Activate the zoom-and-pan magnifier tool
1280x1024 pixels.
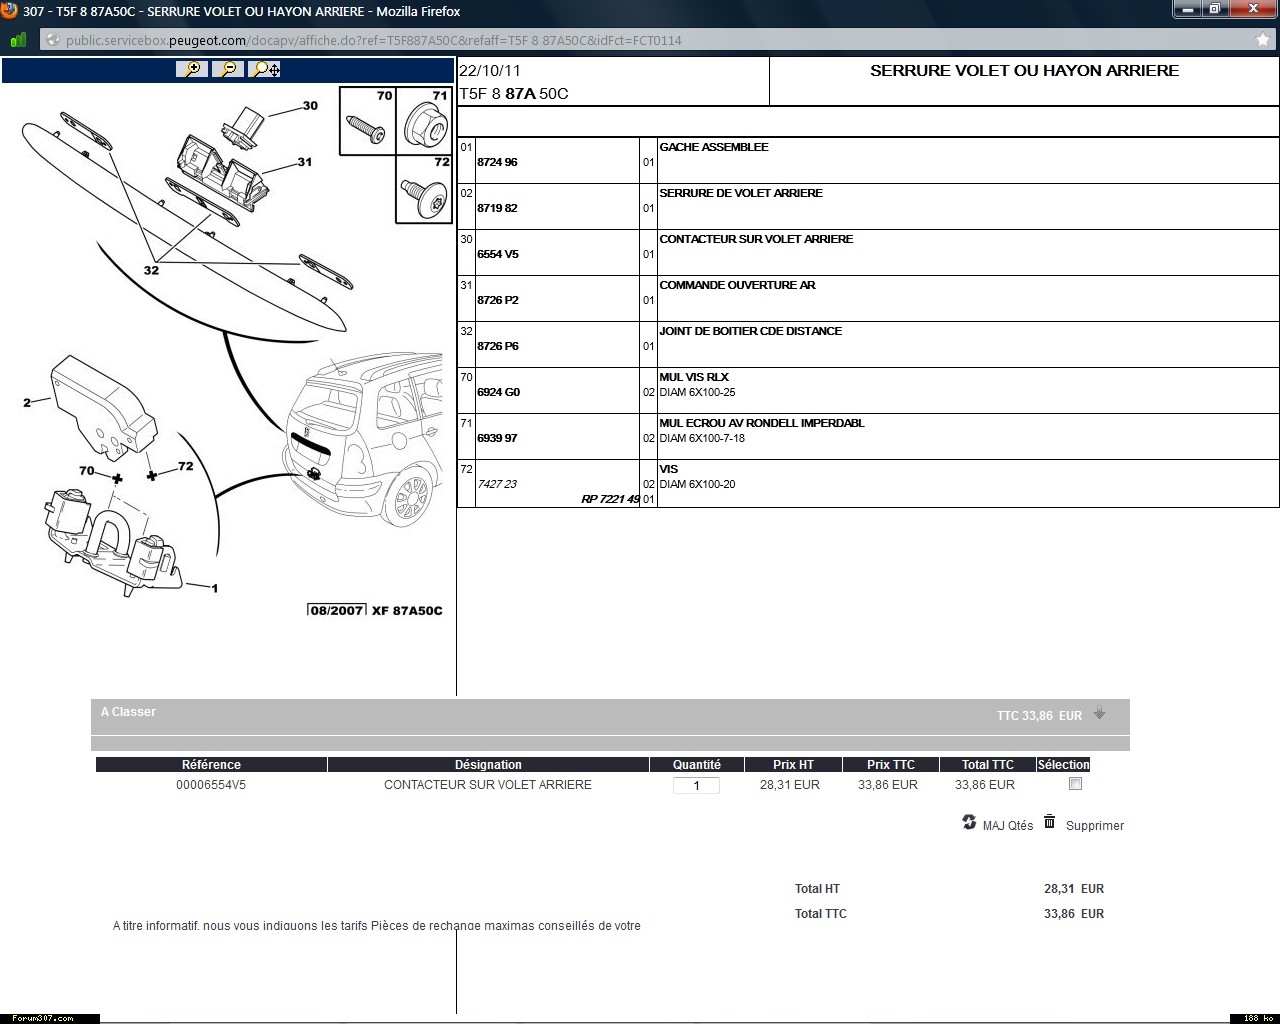pyautogui.click(x=266, y=69)
